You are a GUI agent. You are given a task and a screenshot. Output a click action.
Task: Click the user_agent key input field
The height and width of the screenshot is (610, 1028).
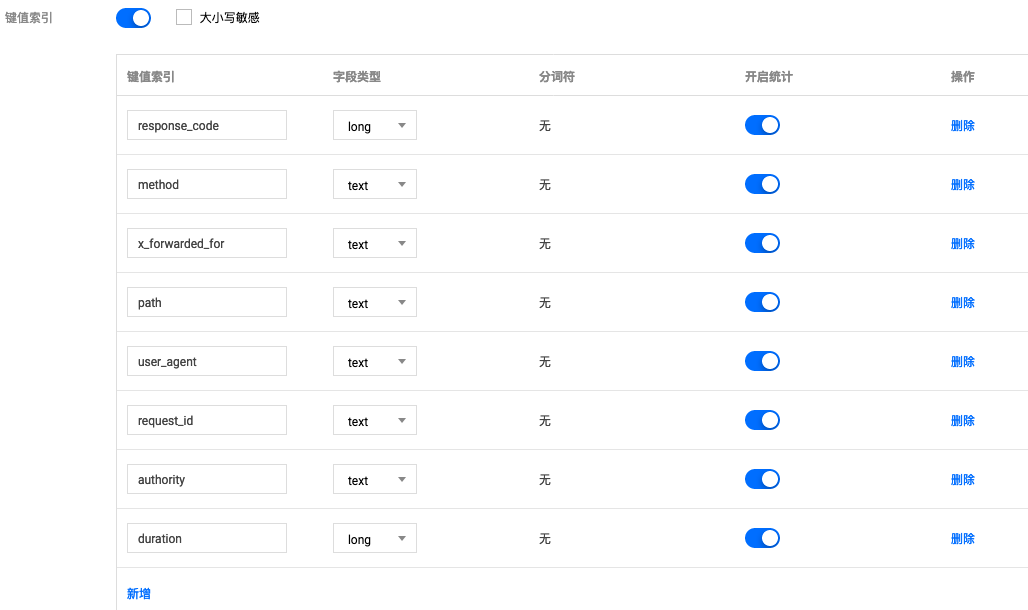207,361
